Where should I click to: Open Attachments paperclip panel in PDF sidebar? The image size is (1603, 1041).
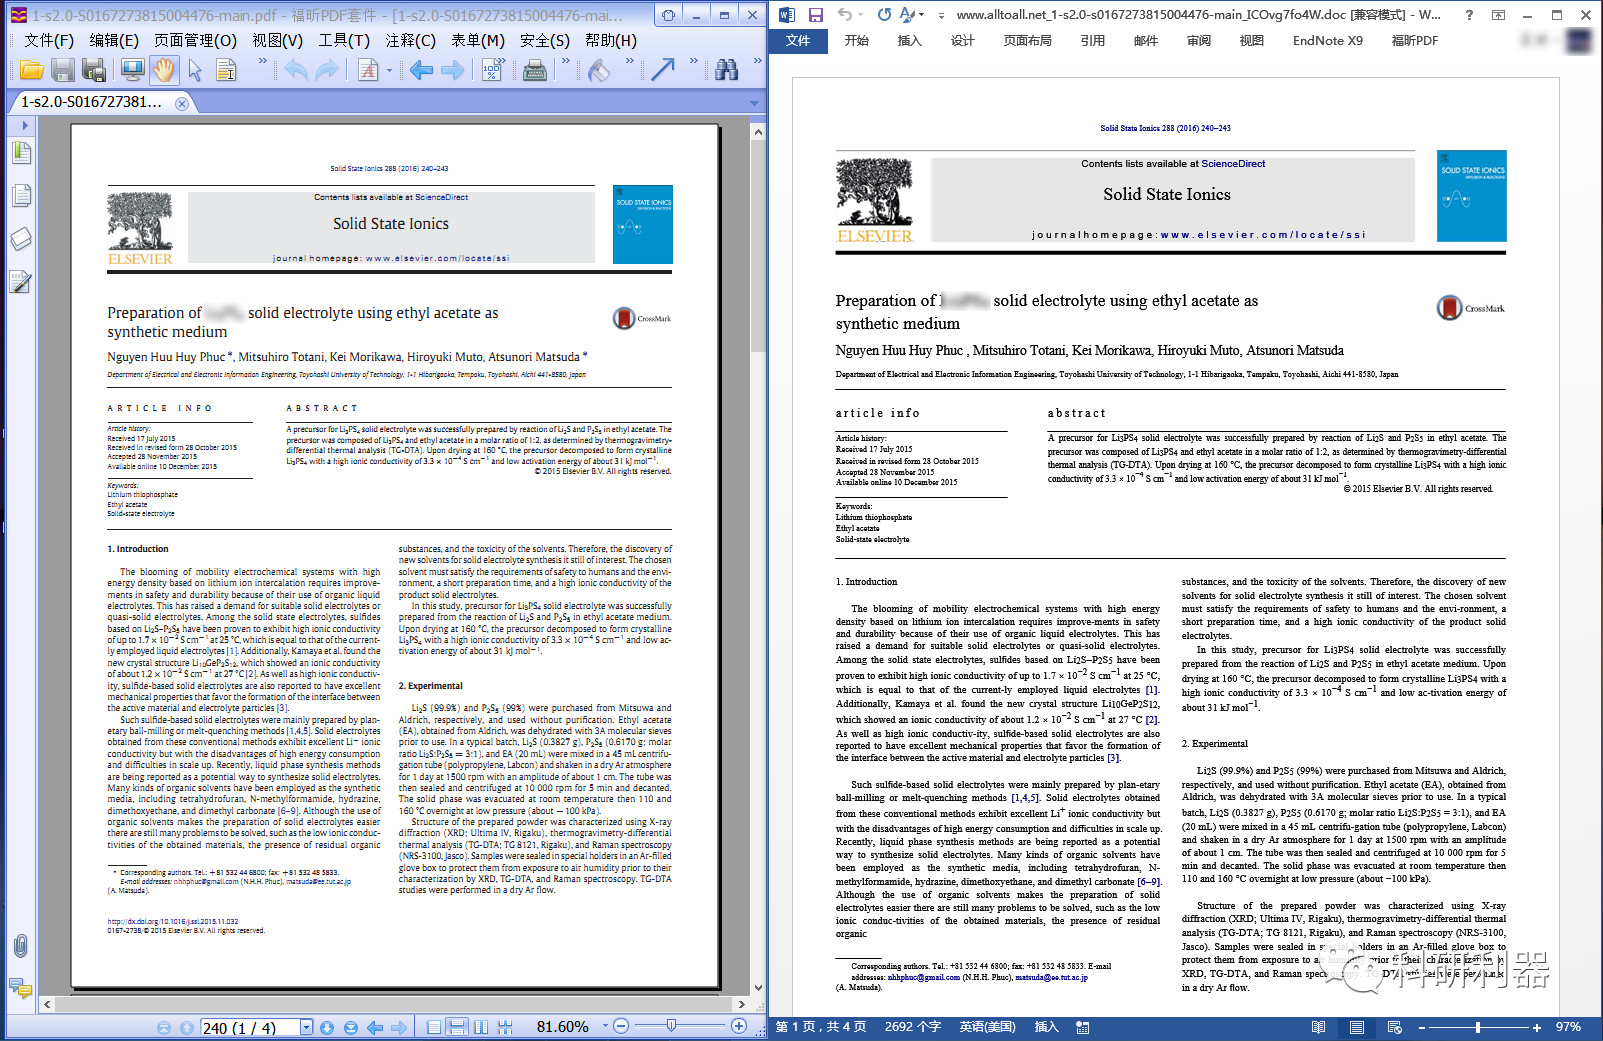click(20, 945)
